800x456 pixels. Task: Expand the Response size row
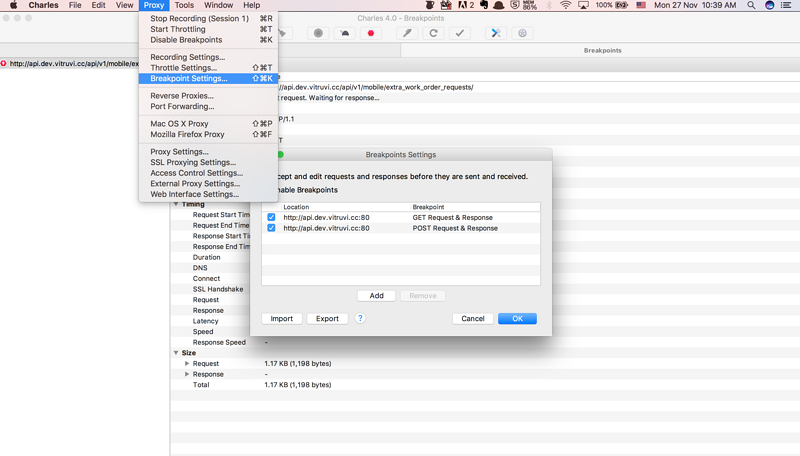[x=187, y=374]
